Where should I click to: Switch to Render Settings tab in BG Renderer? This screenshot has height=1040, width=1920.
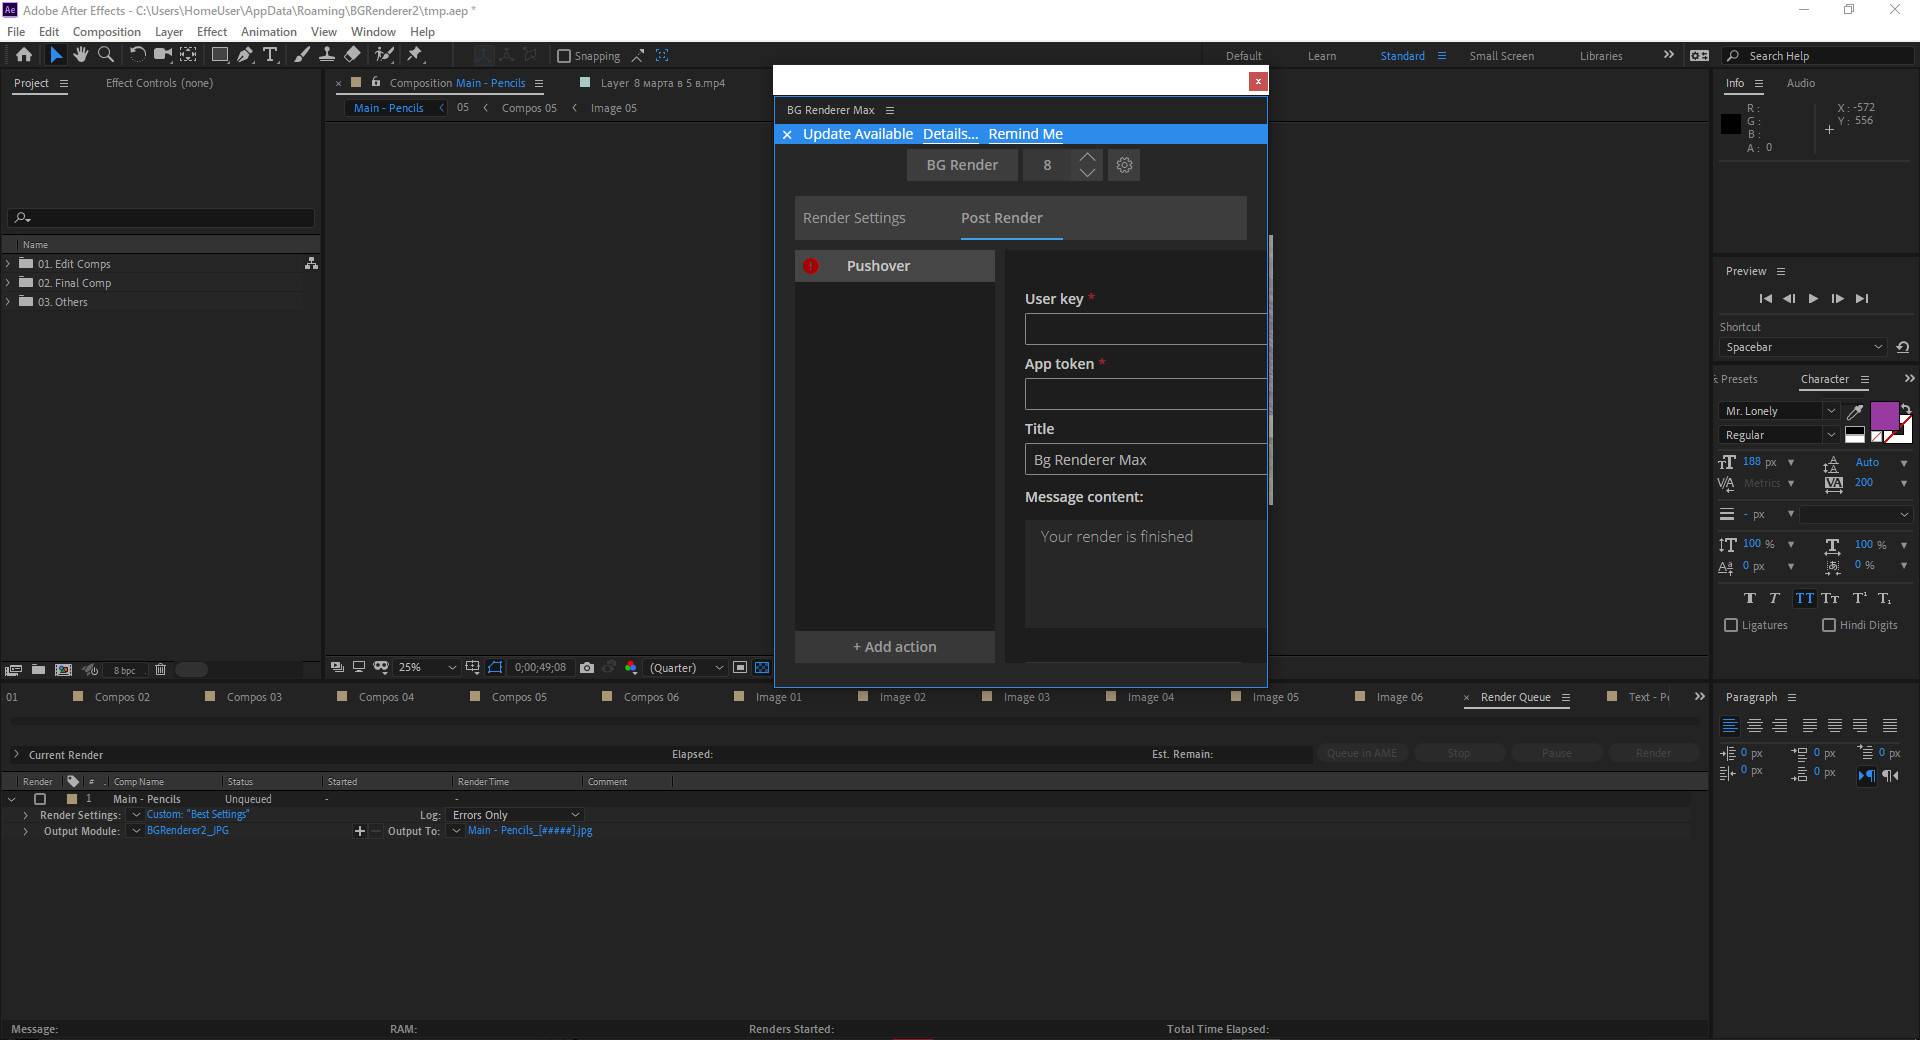(854, 218)
